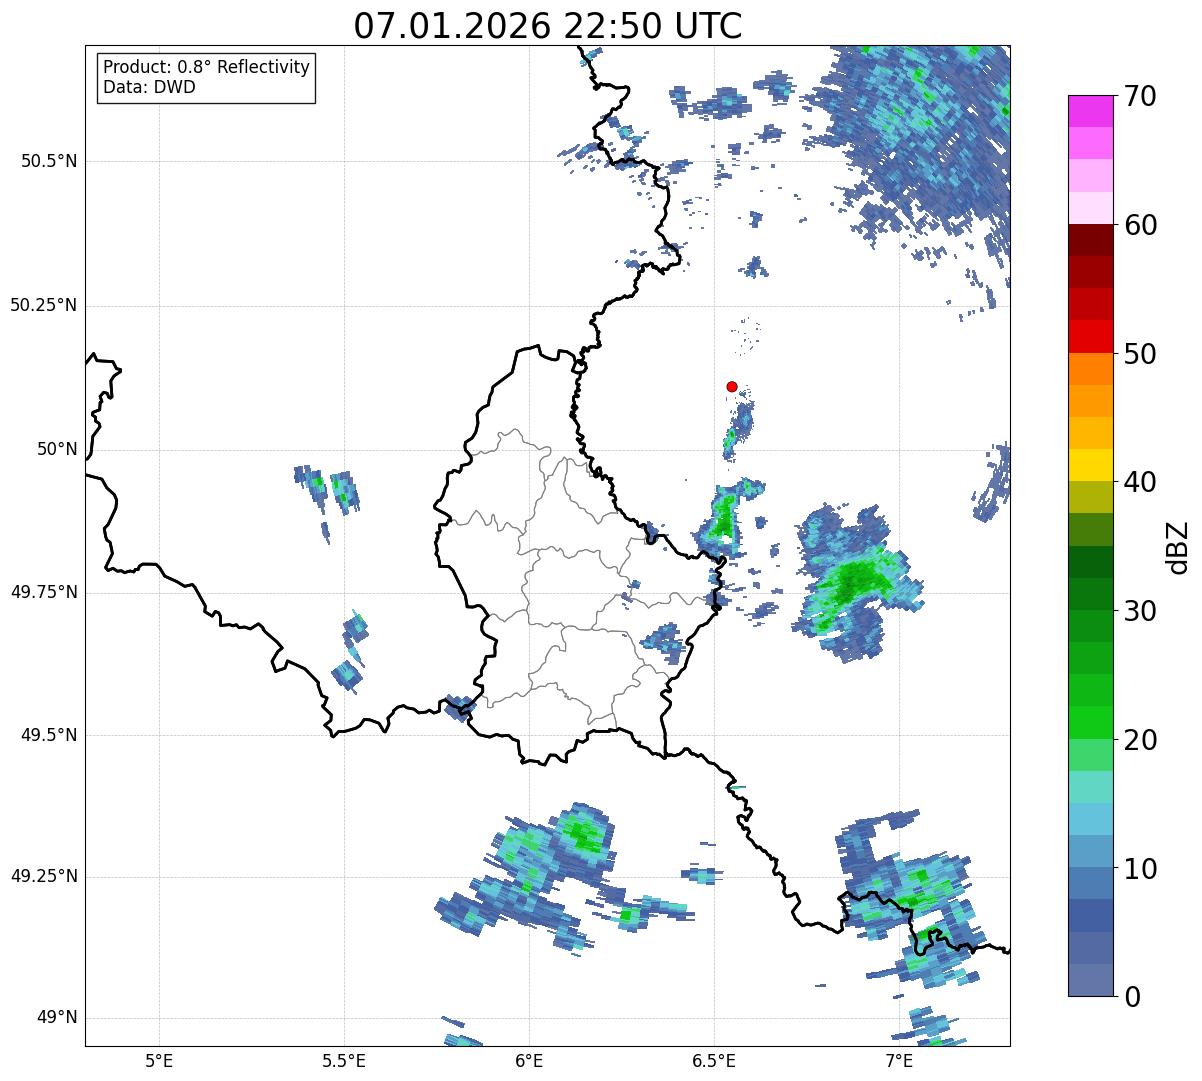
Task: Click the dBZ colorbar axis label
Action: pos(1178,547)
